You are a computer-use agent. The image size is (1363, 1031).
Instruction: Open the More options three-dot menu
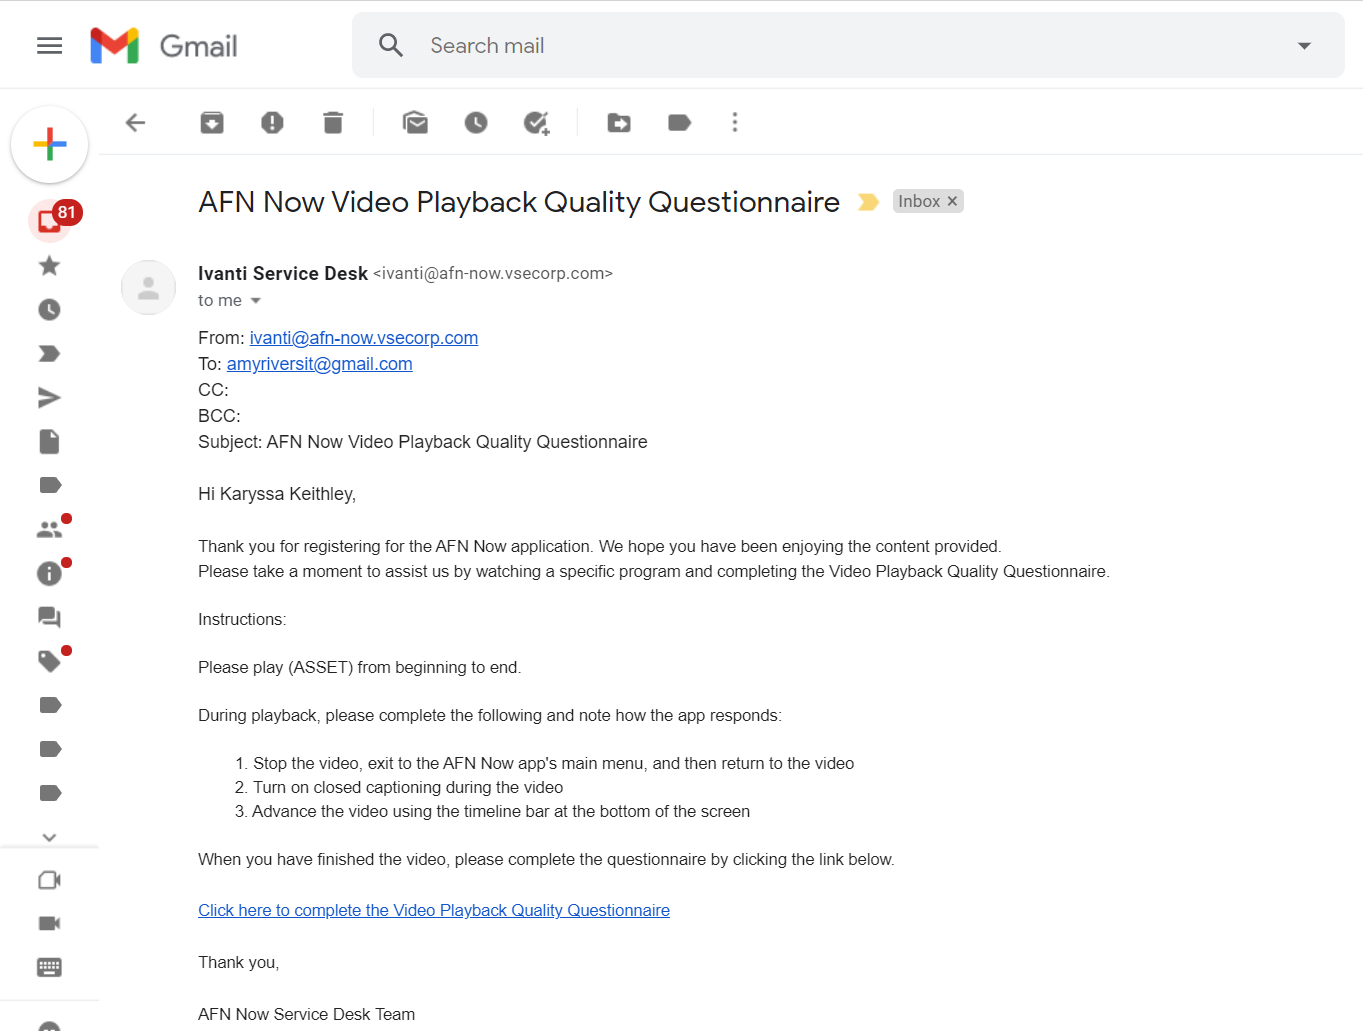tap(735, 123)
